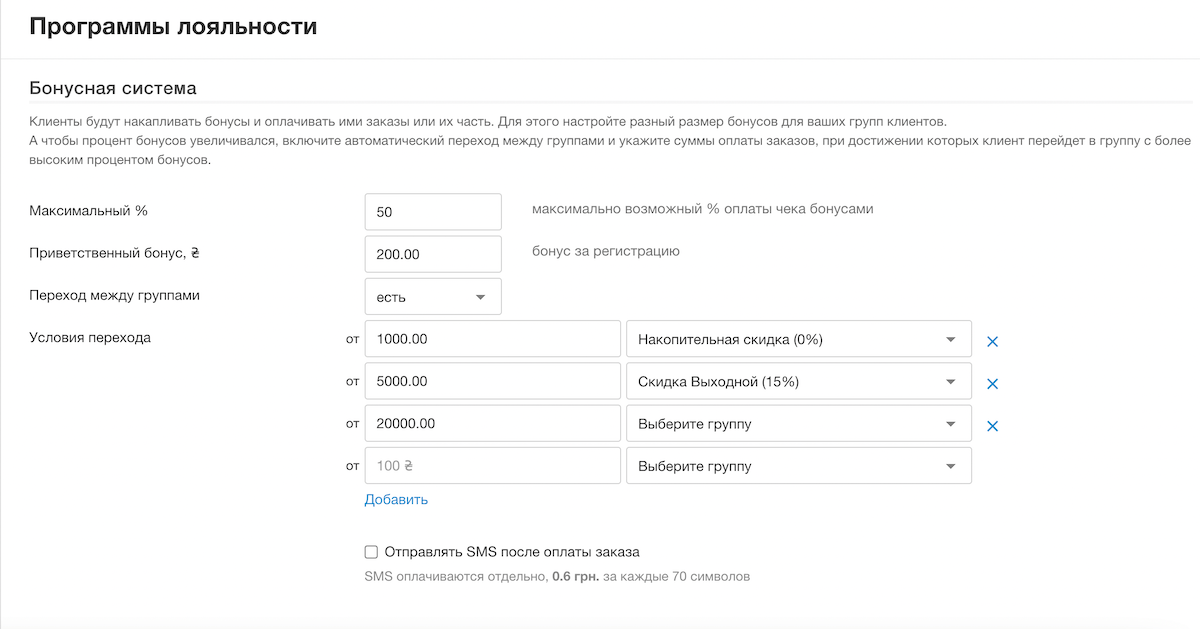The height and width of the screenshot is (629, 1200).
Task: Choose a group for the 20000.00 row
Action: (798, 423)
